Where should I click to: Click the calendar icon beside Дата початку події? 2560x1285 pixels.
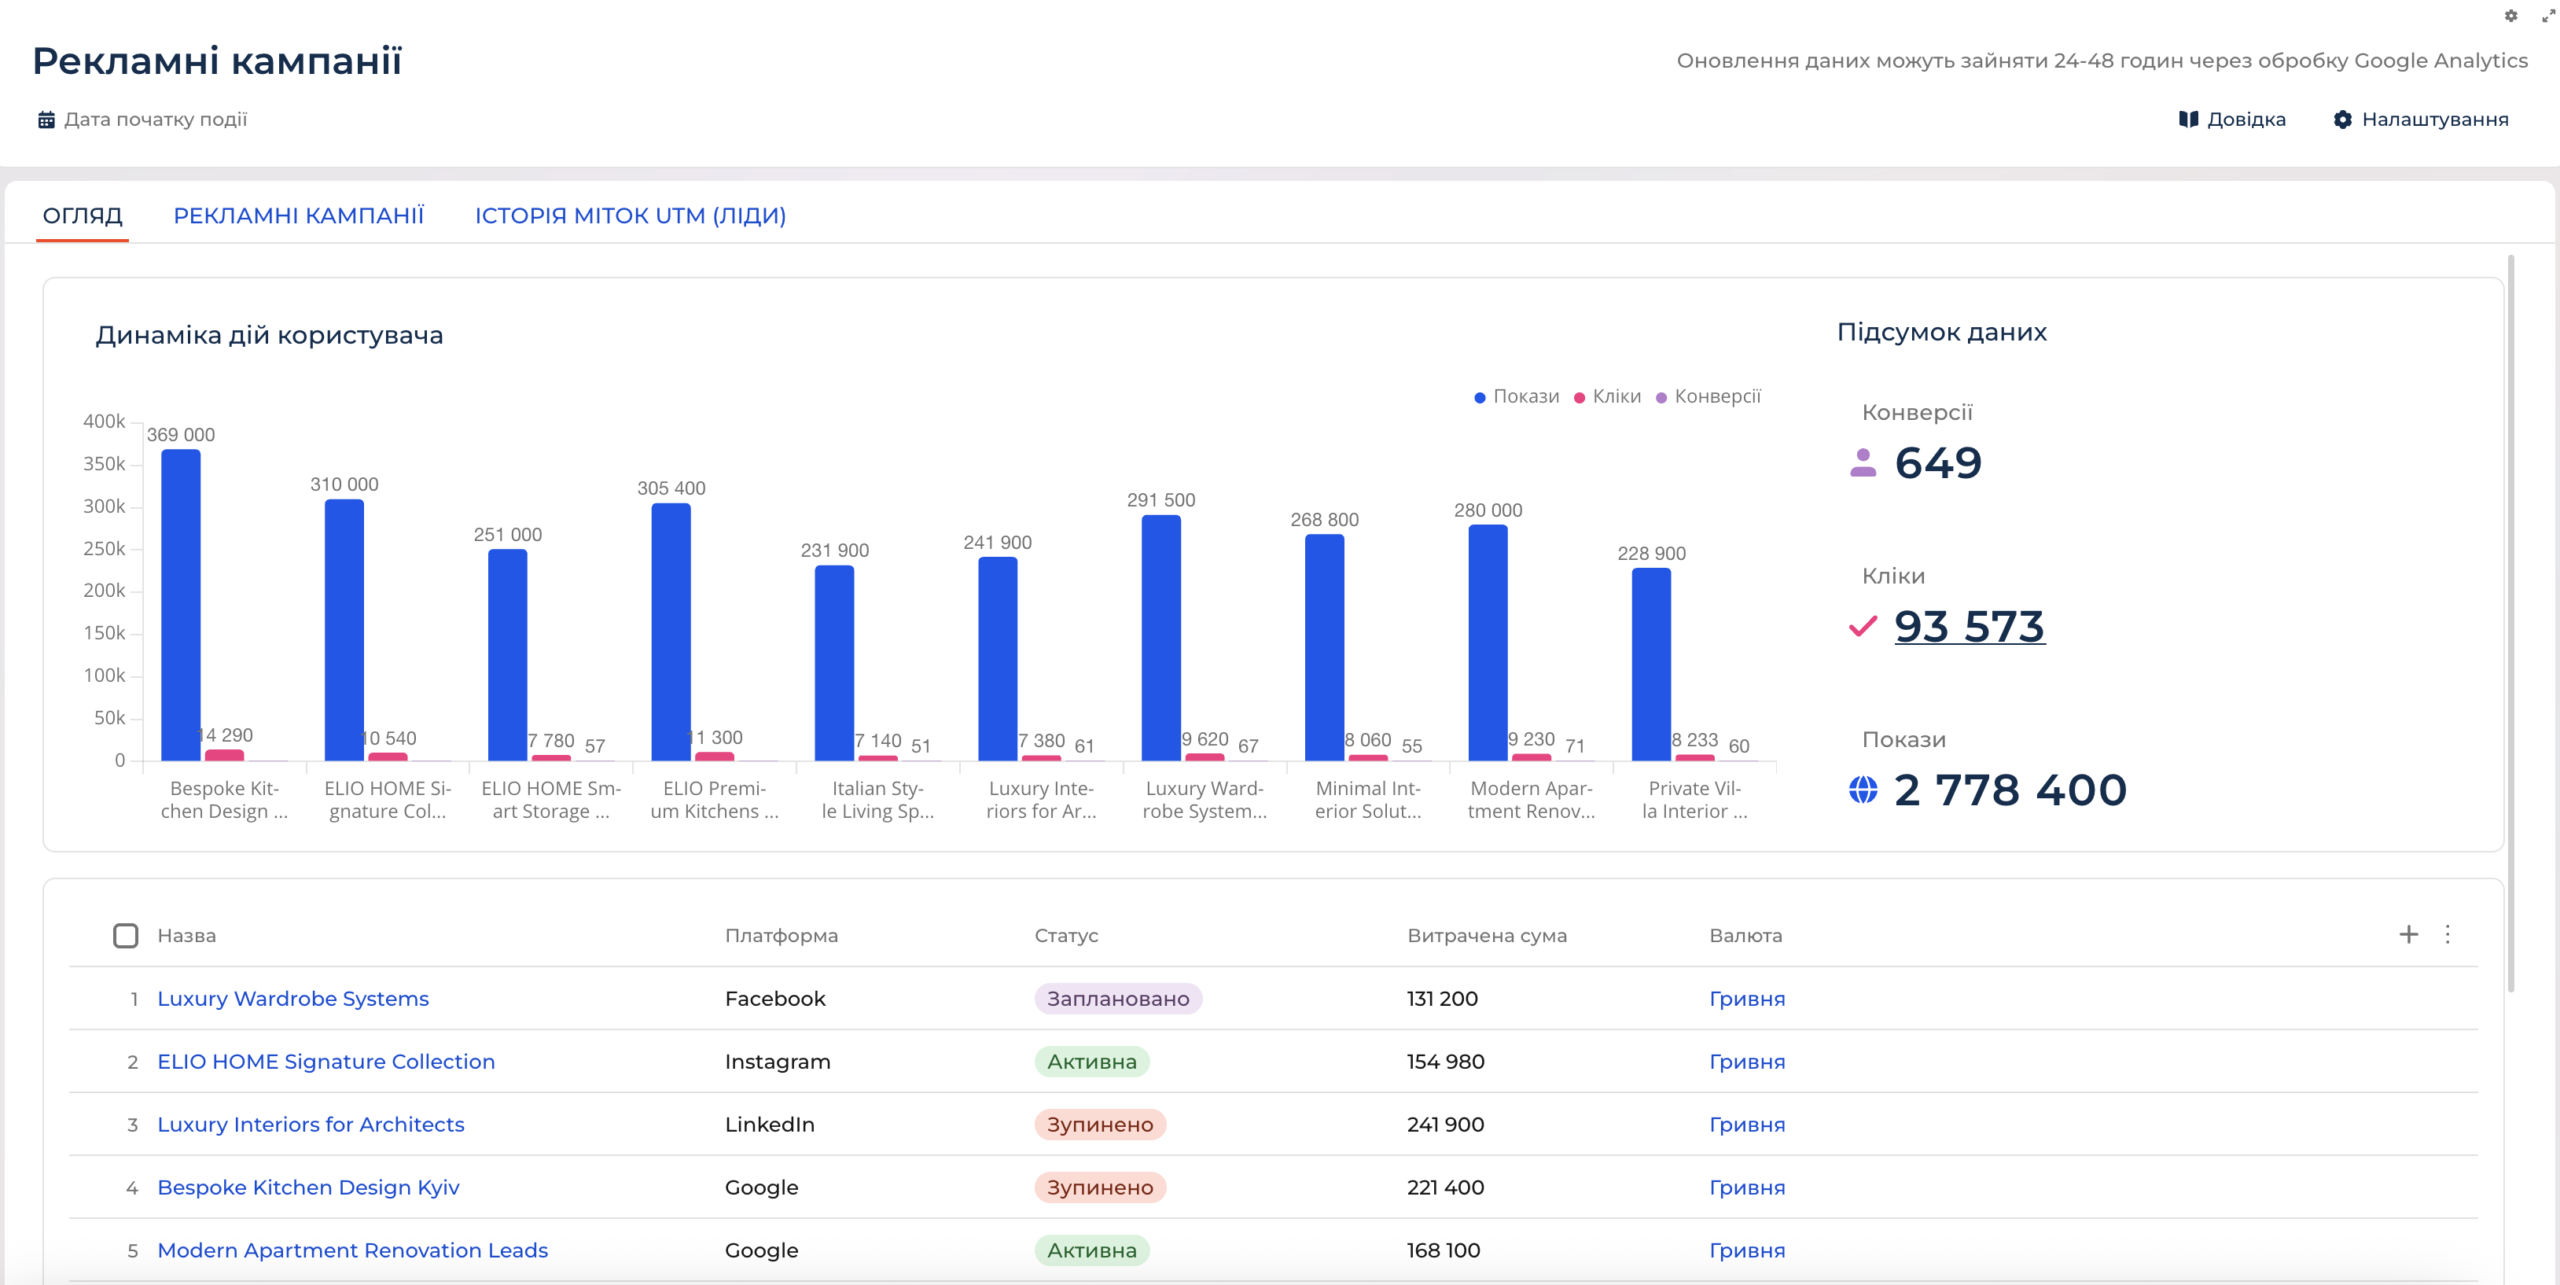point(46,120)
